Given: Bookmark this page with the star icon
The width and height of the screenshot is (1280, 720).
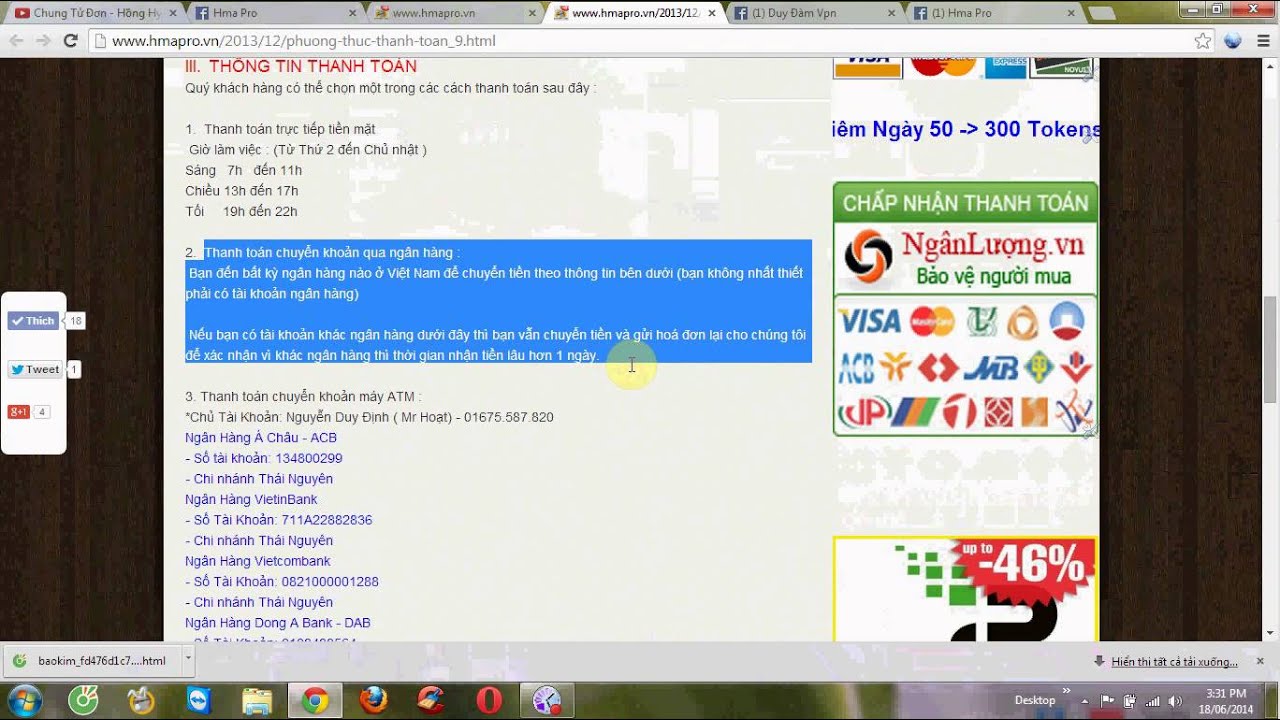Looking at the screenshot, I should click(x=1203, y=41).
